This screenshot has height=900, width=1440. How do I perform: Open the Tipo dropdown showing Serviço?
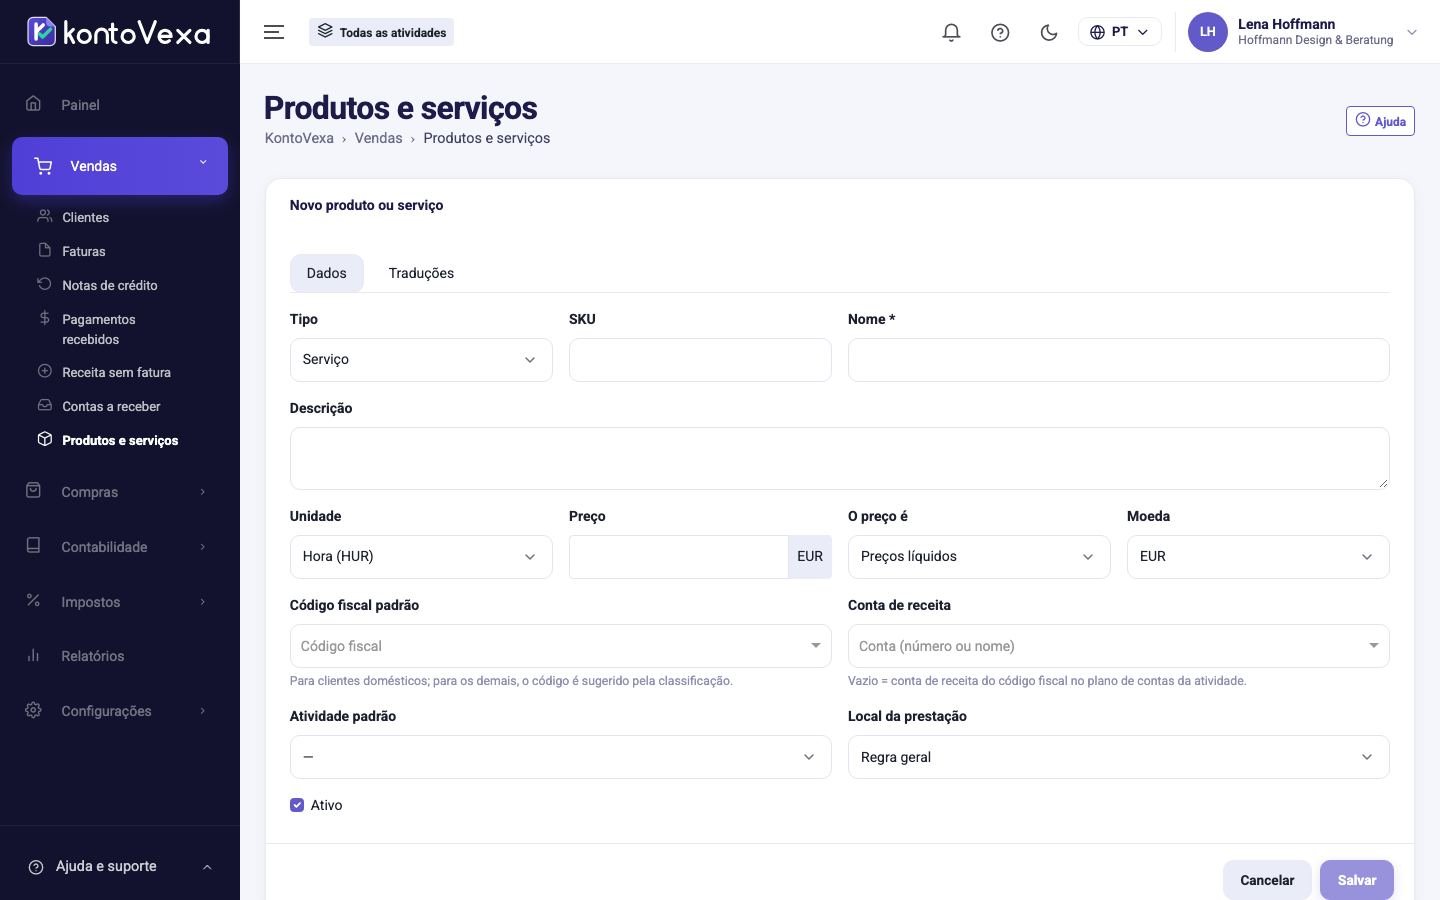[421, 360]
